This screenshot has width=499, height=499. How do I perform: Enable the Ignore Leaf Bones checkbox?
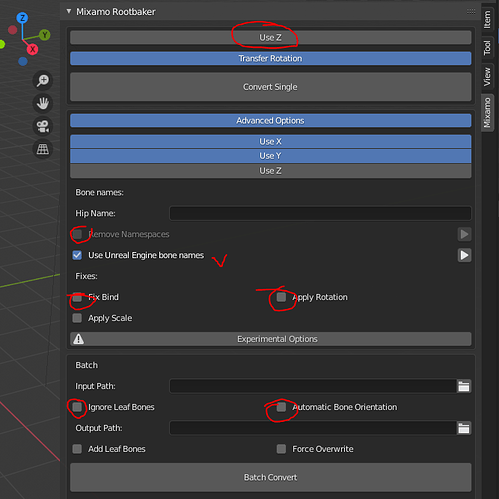tap(77, 407)
